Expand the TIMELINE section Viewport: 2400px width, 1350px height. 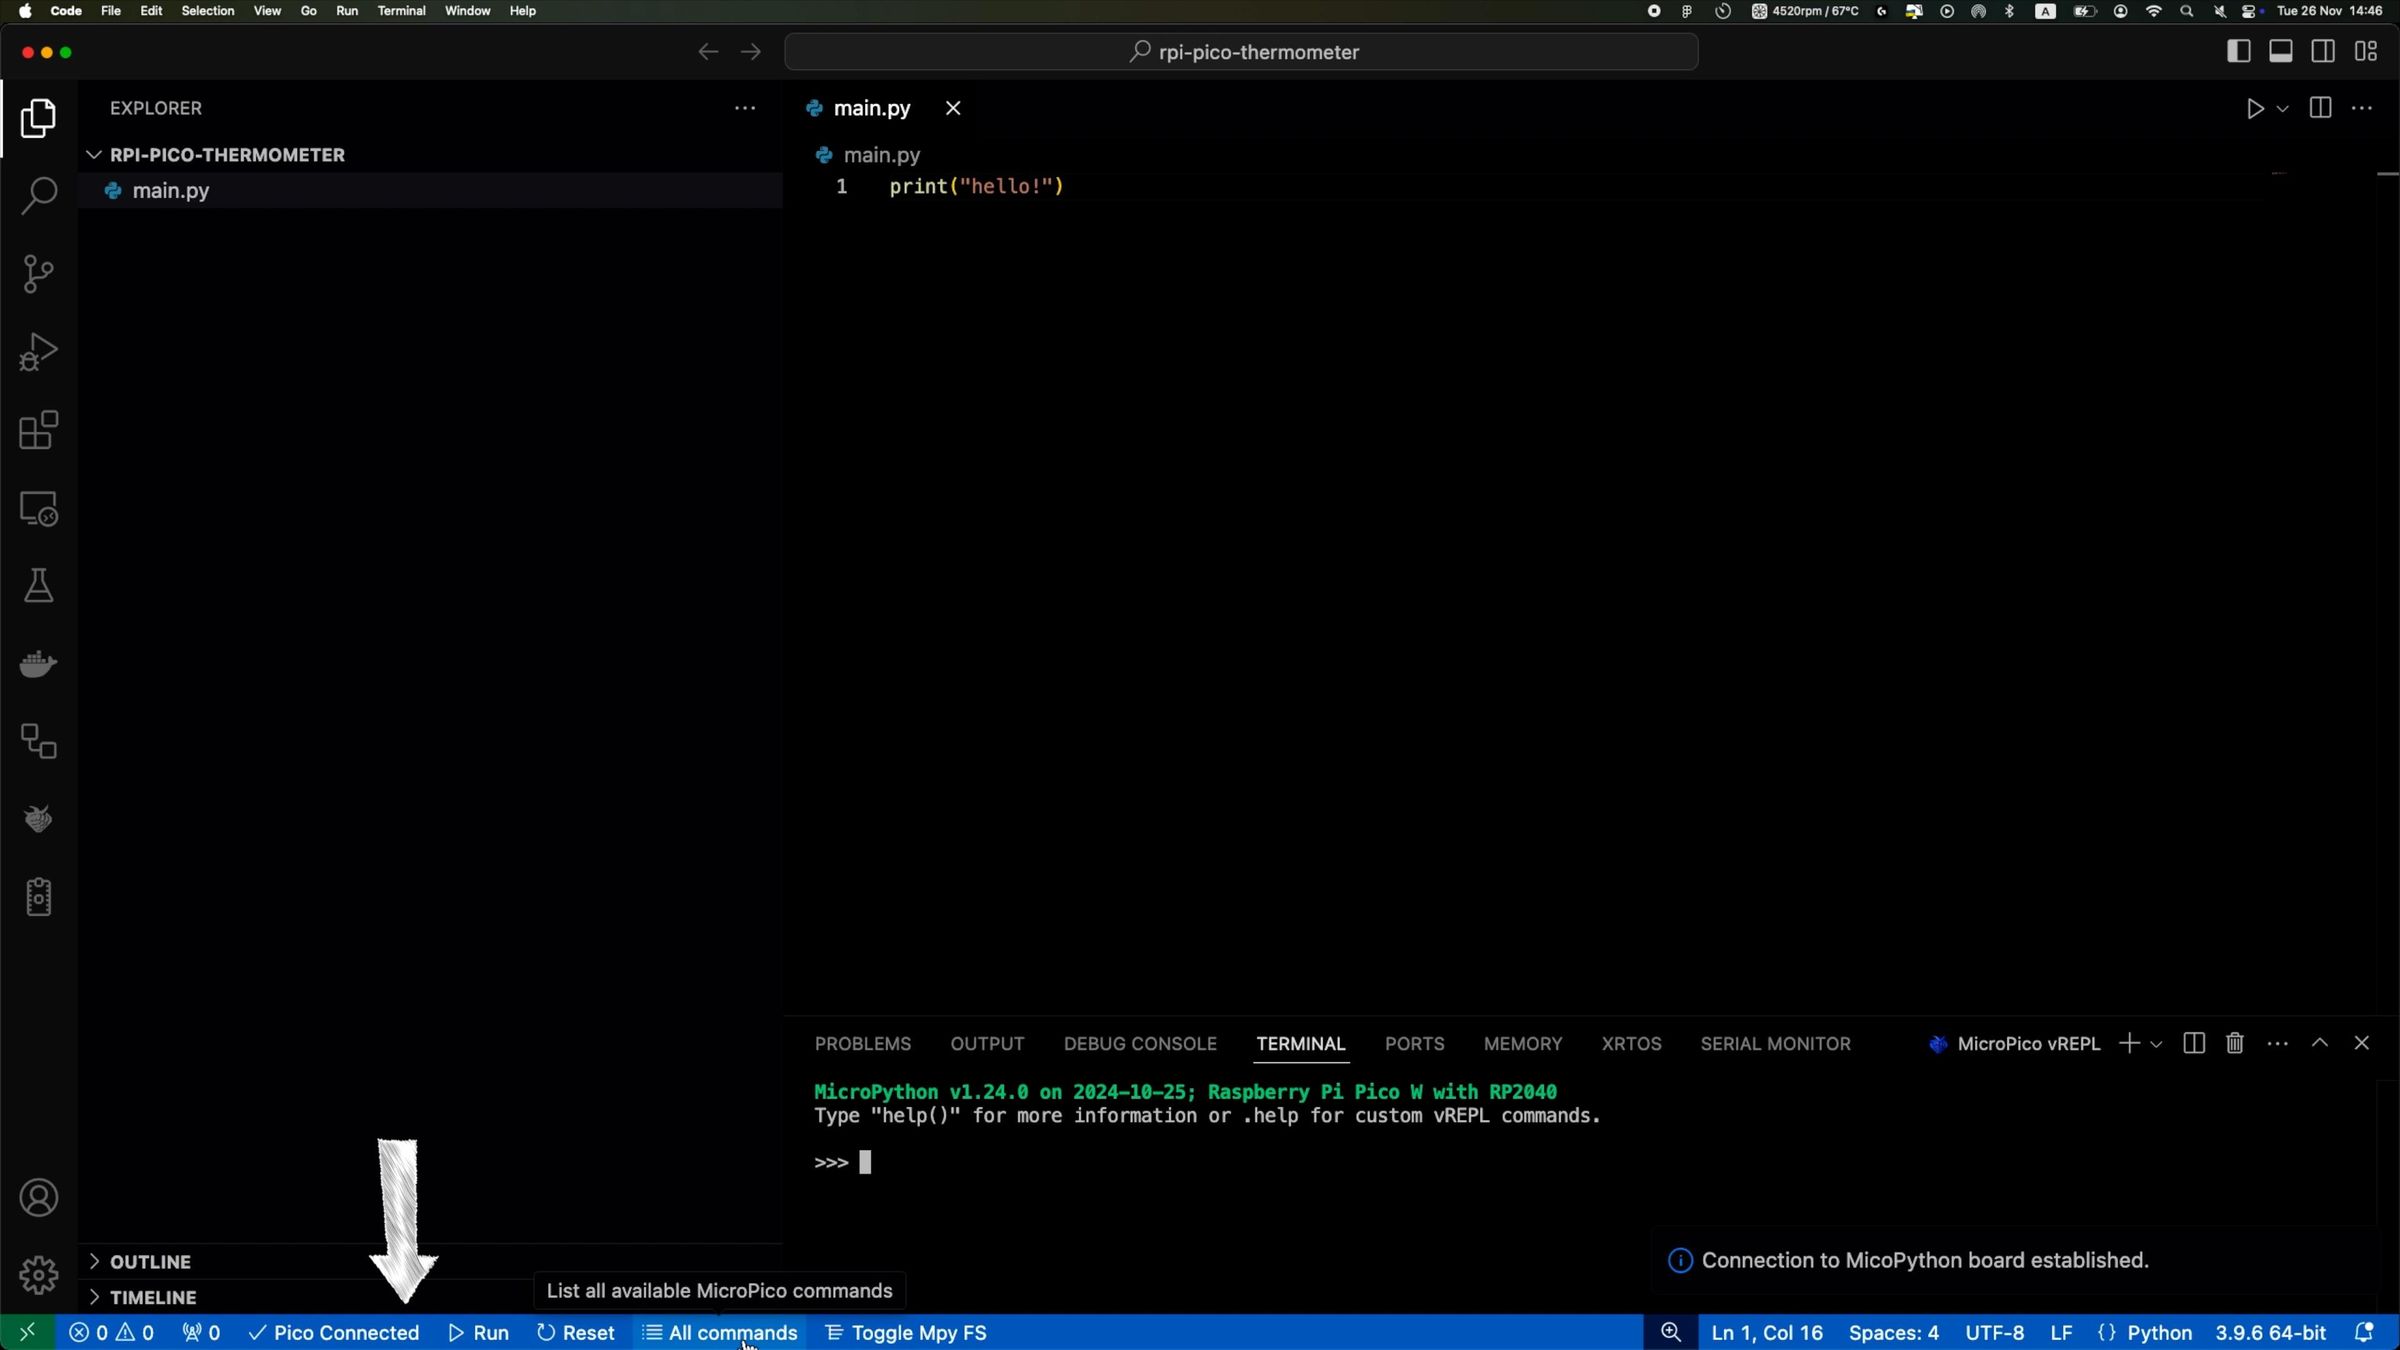[x=152, y=1298]
